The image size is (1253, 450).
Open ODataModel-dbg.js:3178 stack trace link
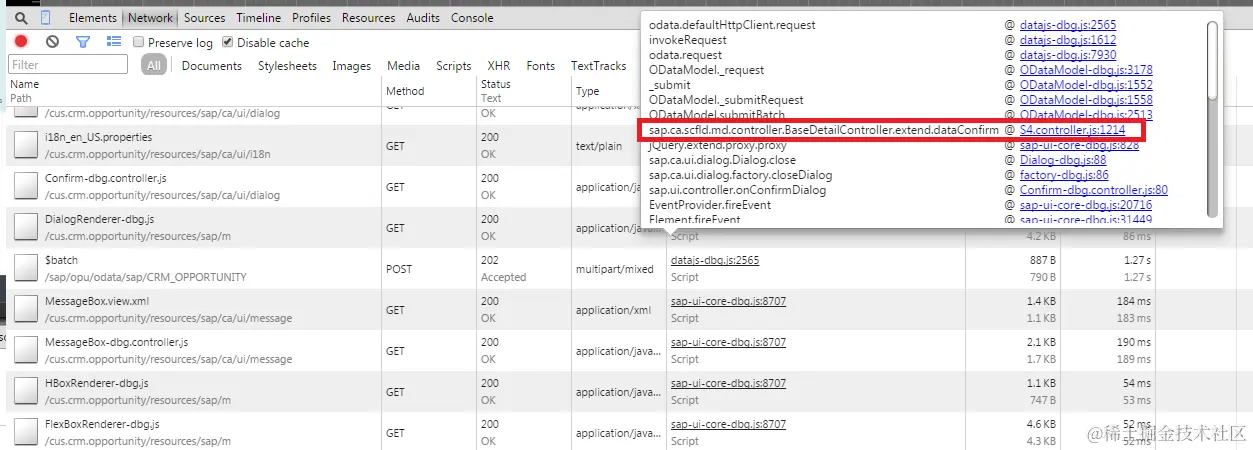pyautogui.click(x=1086, y=70)
